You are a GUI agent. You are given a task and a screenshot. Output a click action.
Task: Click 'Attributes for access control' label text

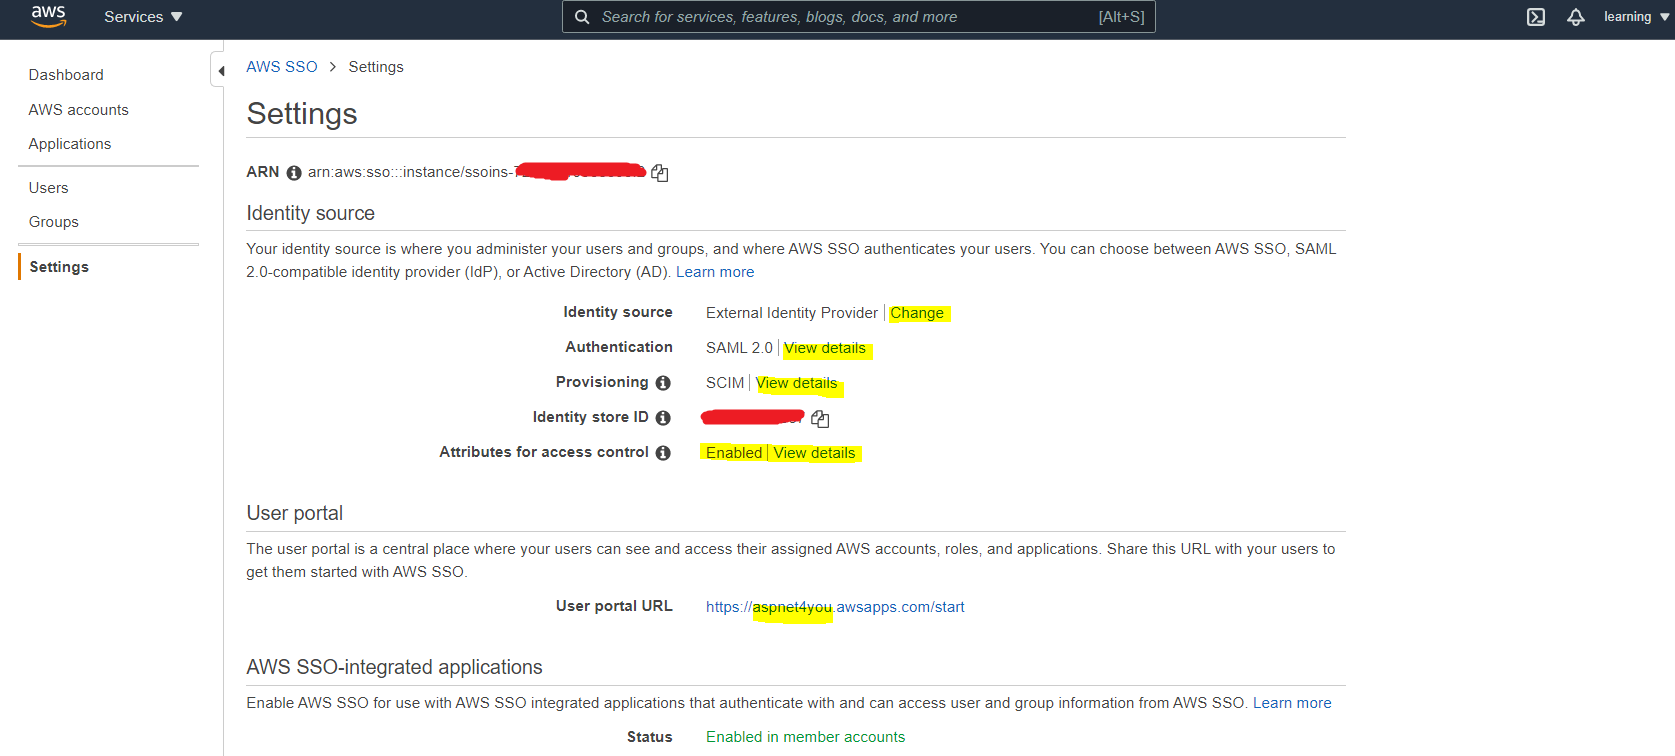544,452
